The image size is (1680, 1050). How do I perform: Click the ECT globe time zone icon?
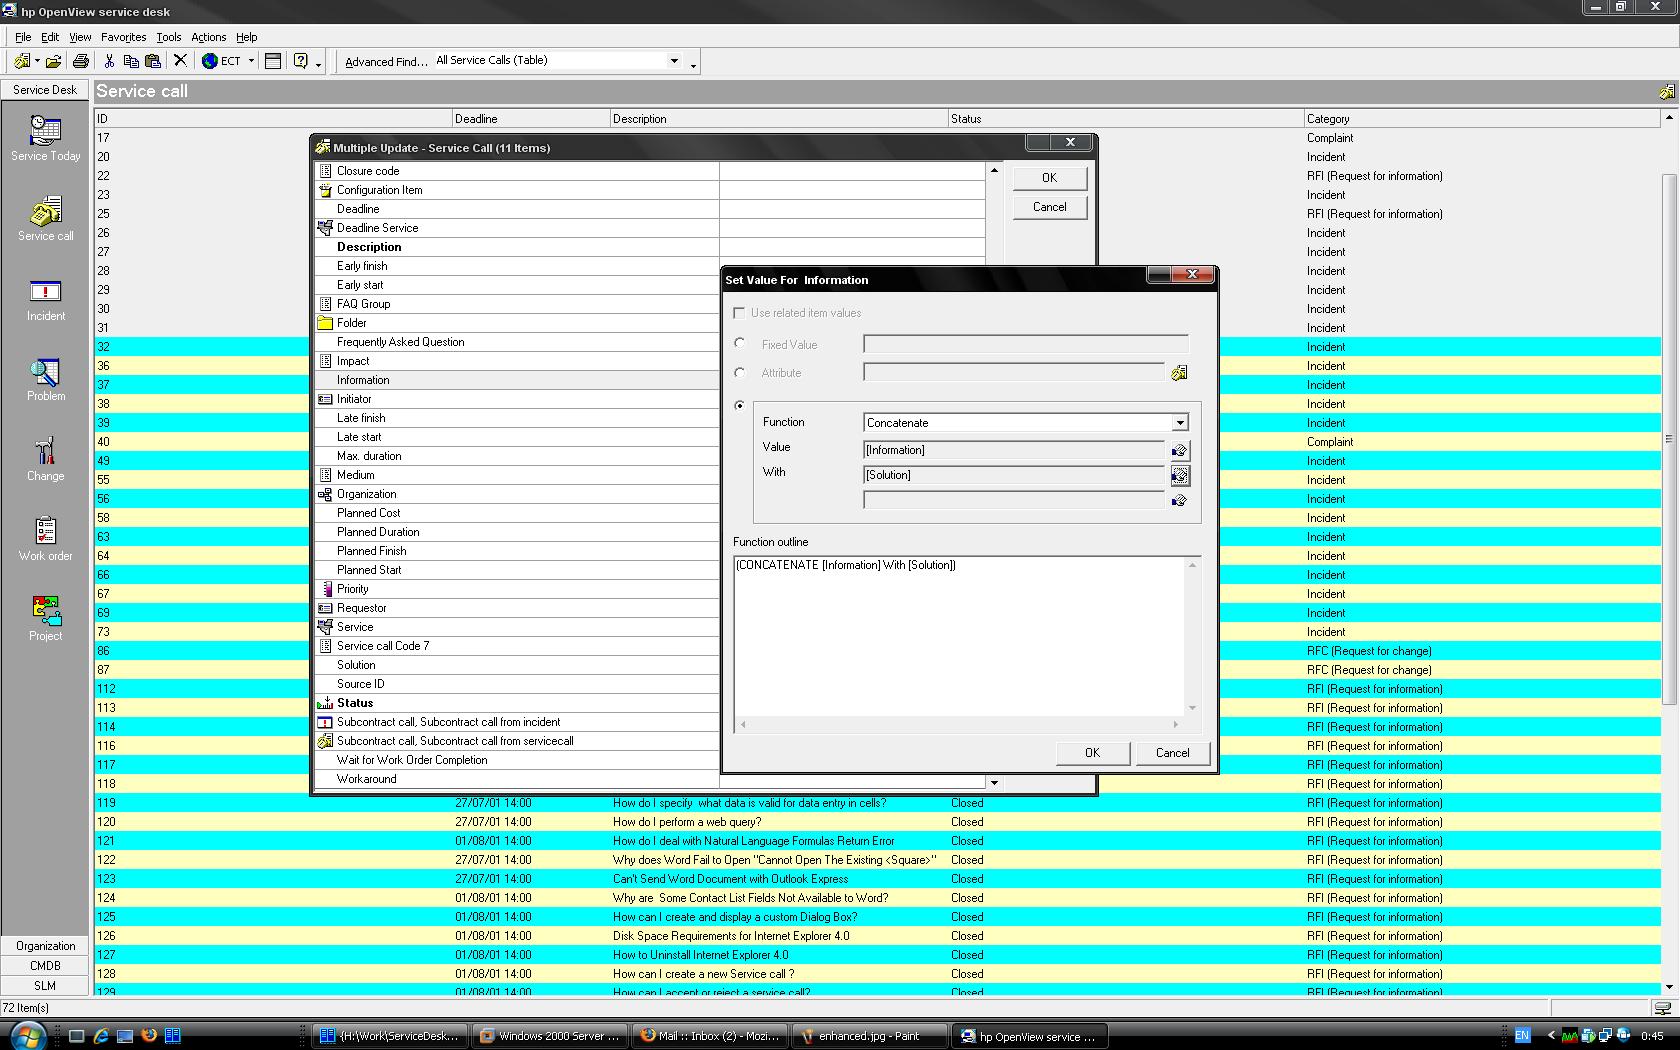210,61
